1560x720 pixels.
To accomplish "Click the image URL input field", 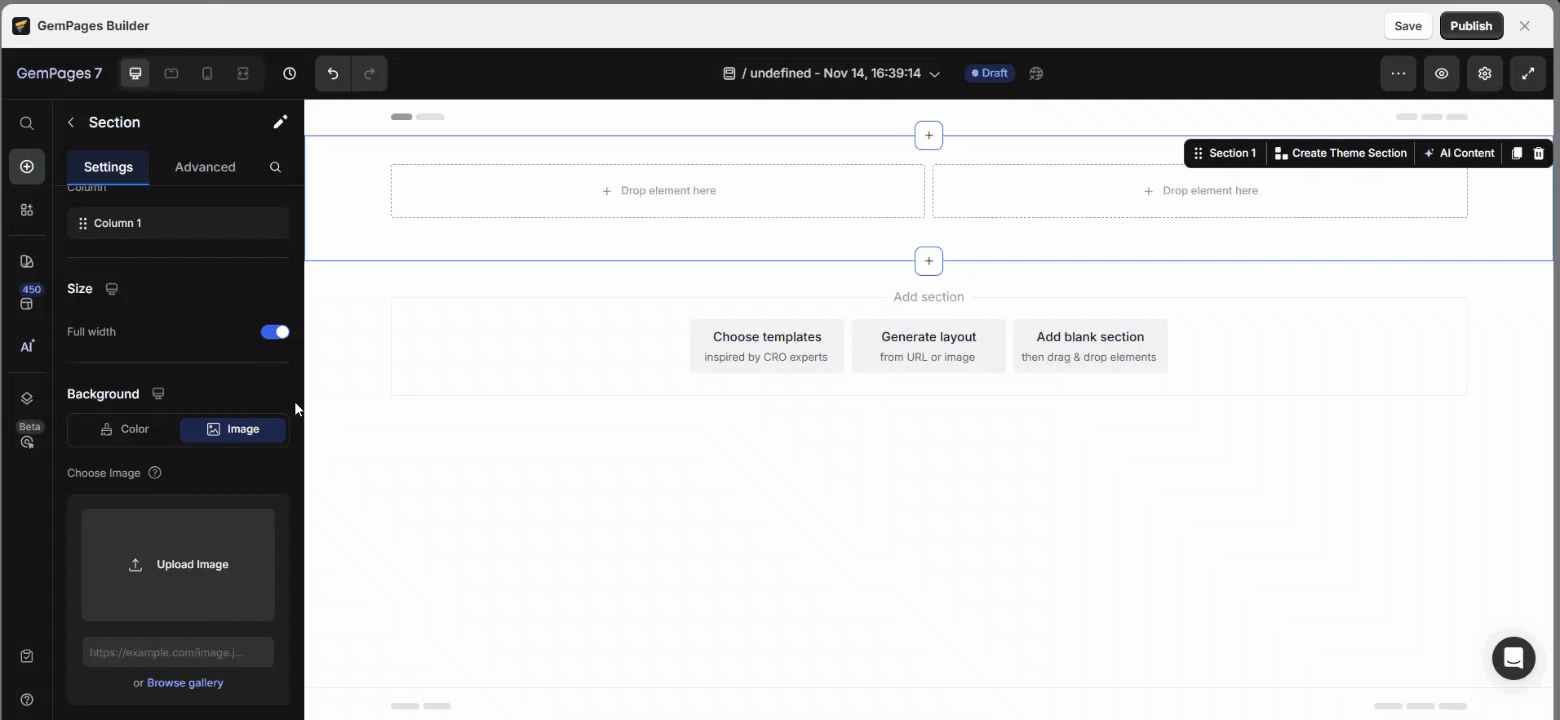I will (178, 652).
